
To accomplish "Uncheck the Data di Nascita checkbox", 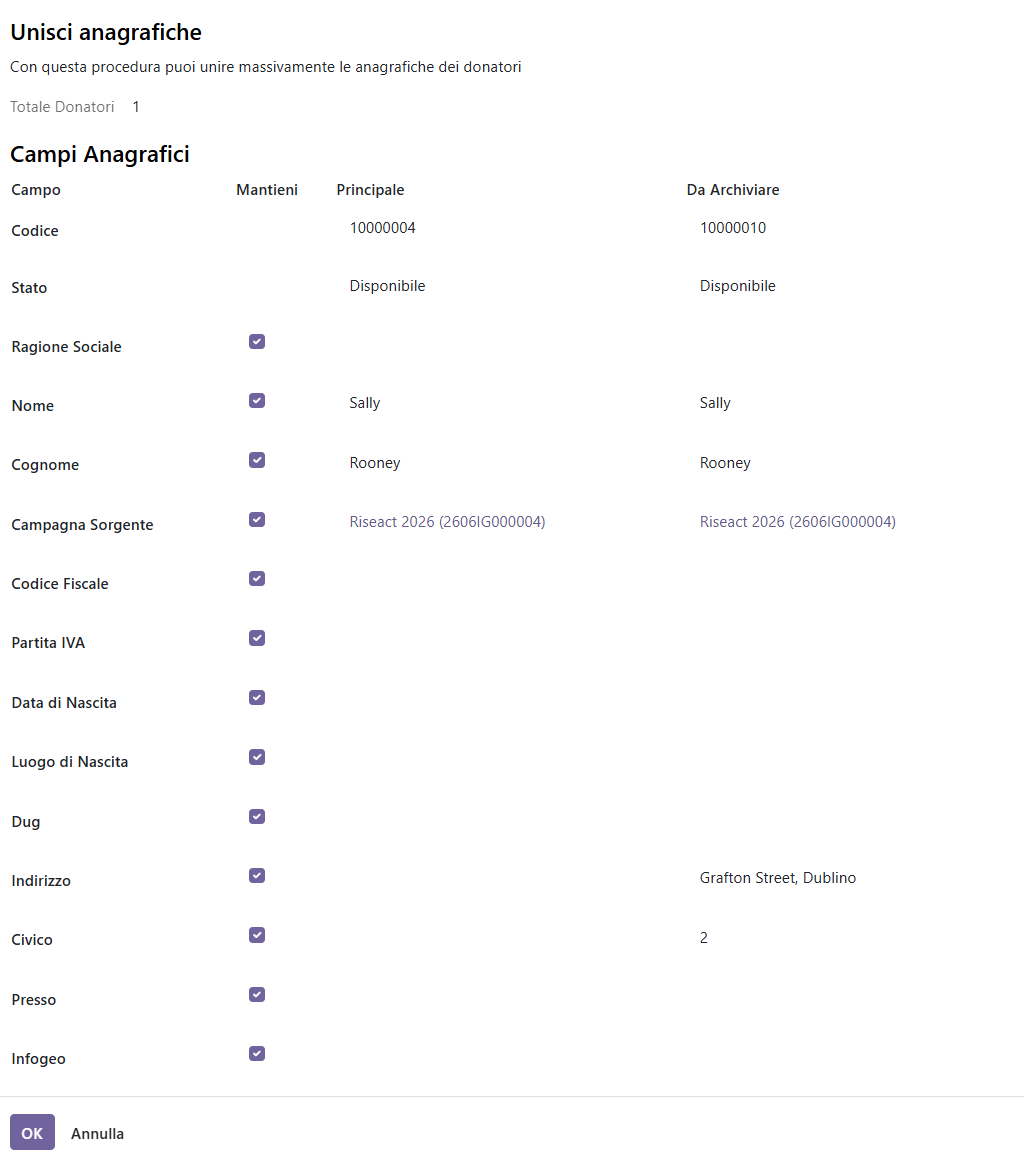I will pos(257,697).
